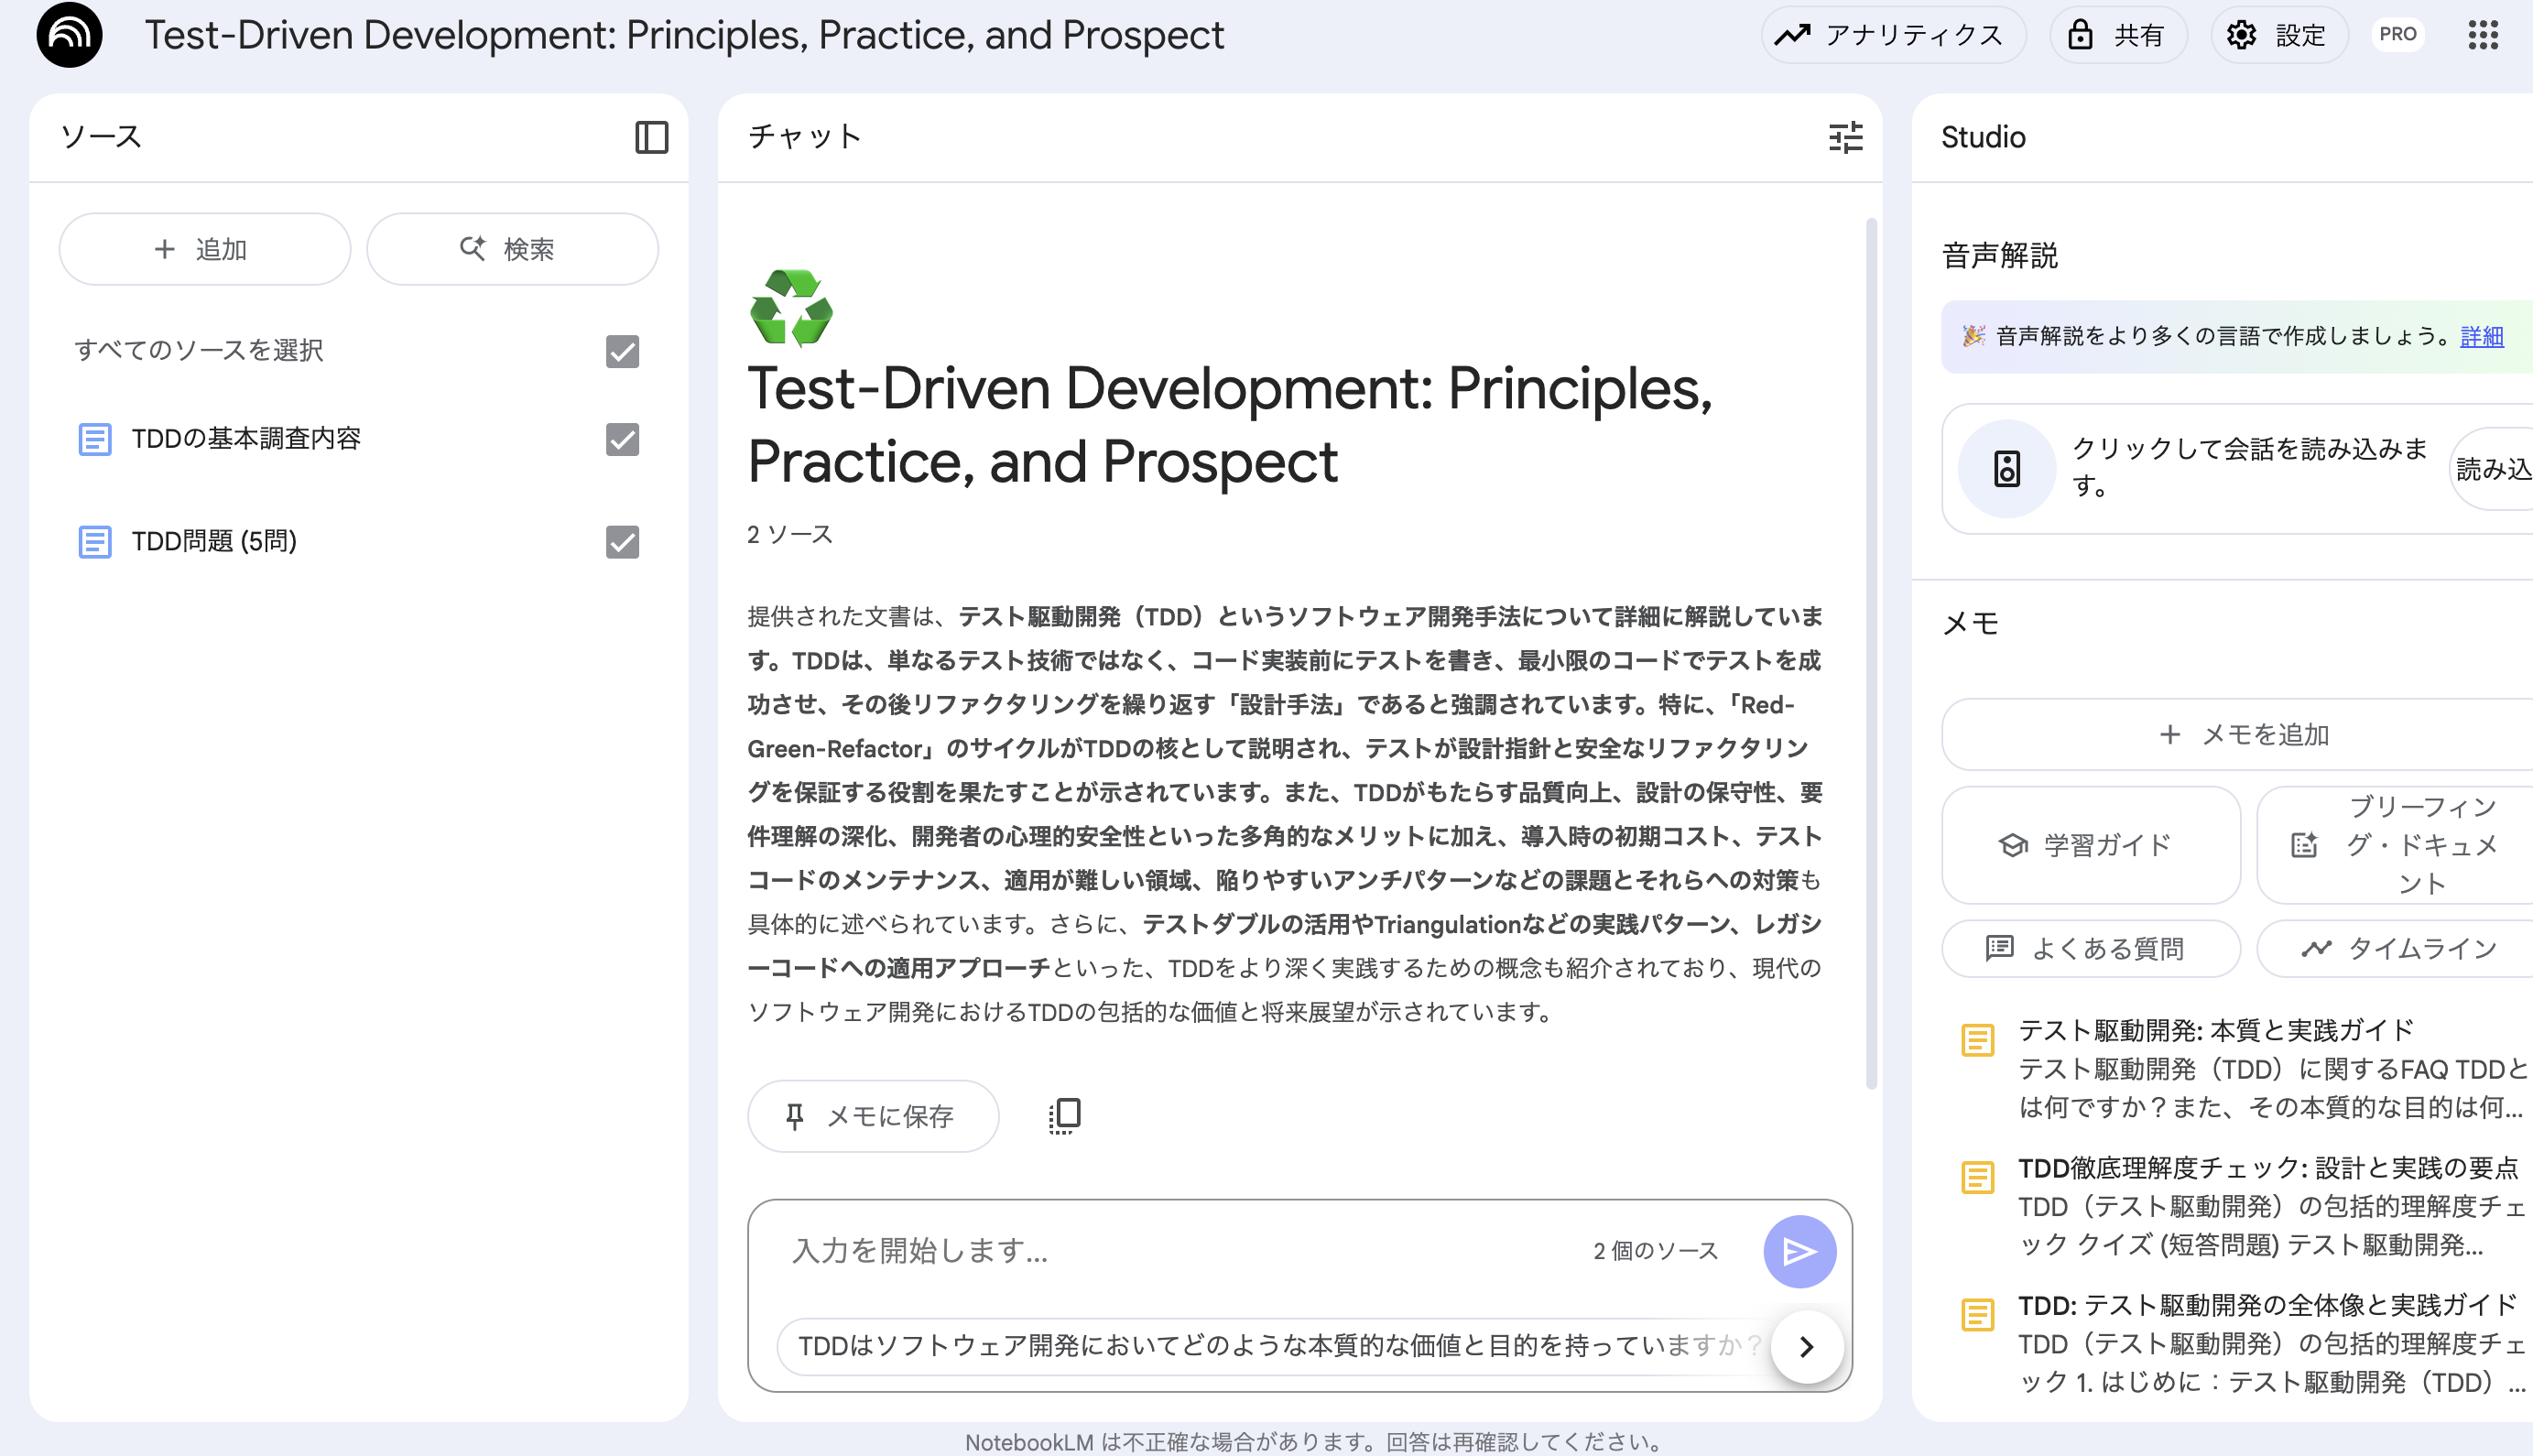
Task: Toggle すべてのソースを選択 checkbox
Action: pyautogui.click(x=622, y=351)
